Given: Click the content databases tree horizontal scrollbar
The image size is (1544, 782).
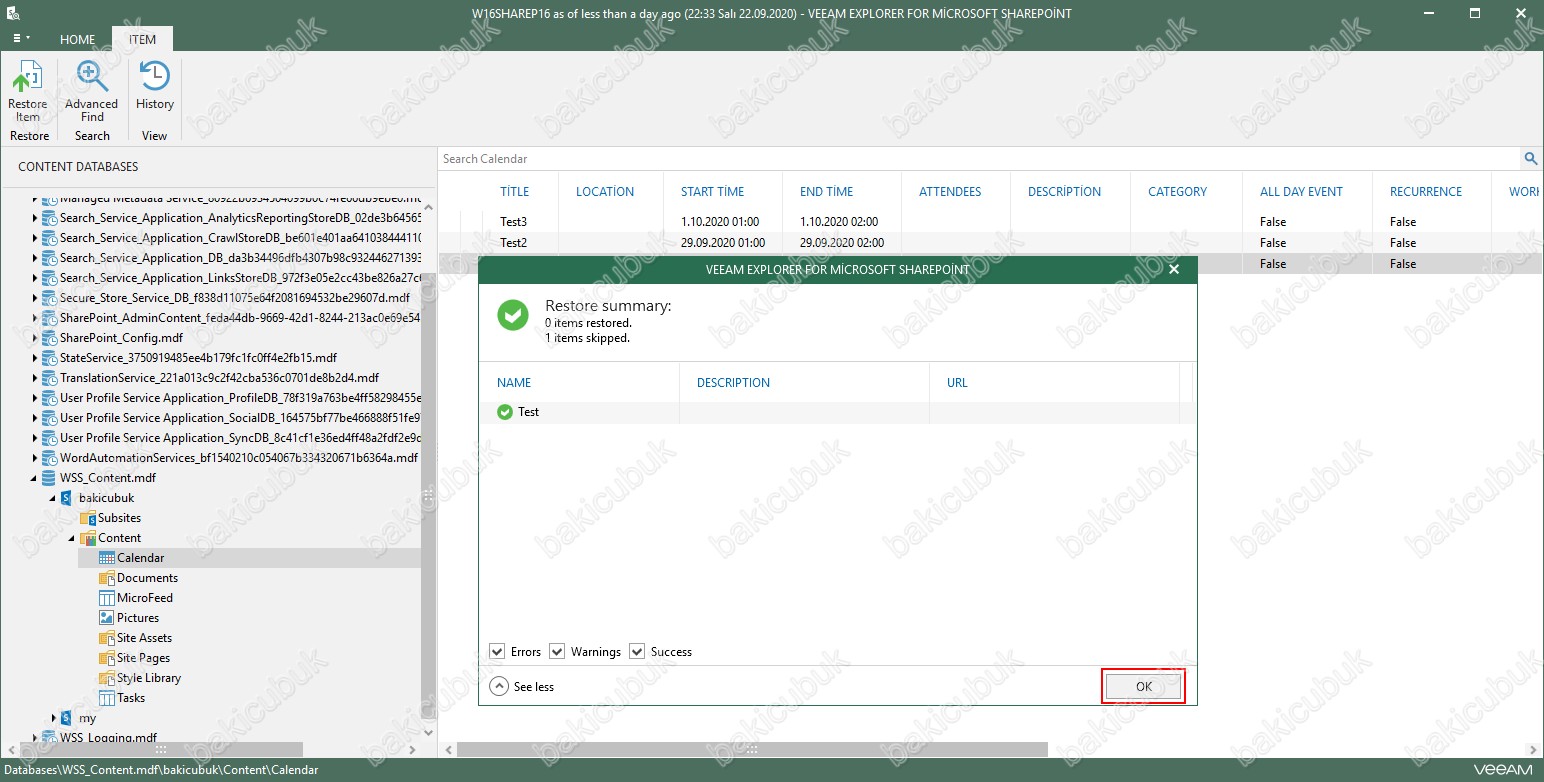Looking at the screenshot, I should click(159, 749).
